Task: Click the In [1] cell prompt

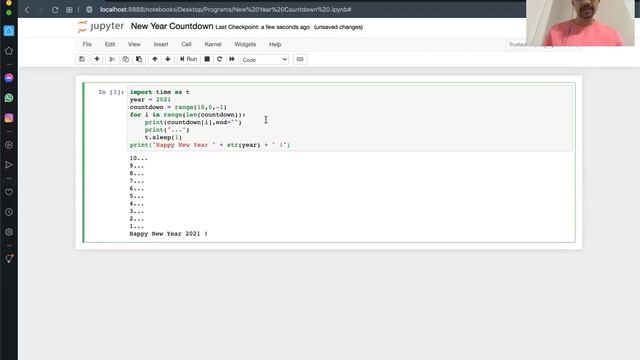Action: [x=111, y=92]
